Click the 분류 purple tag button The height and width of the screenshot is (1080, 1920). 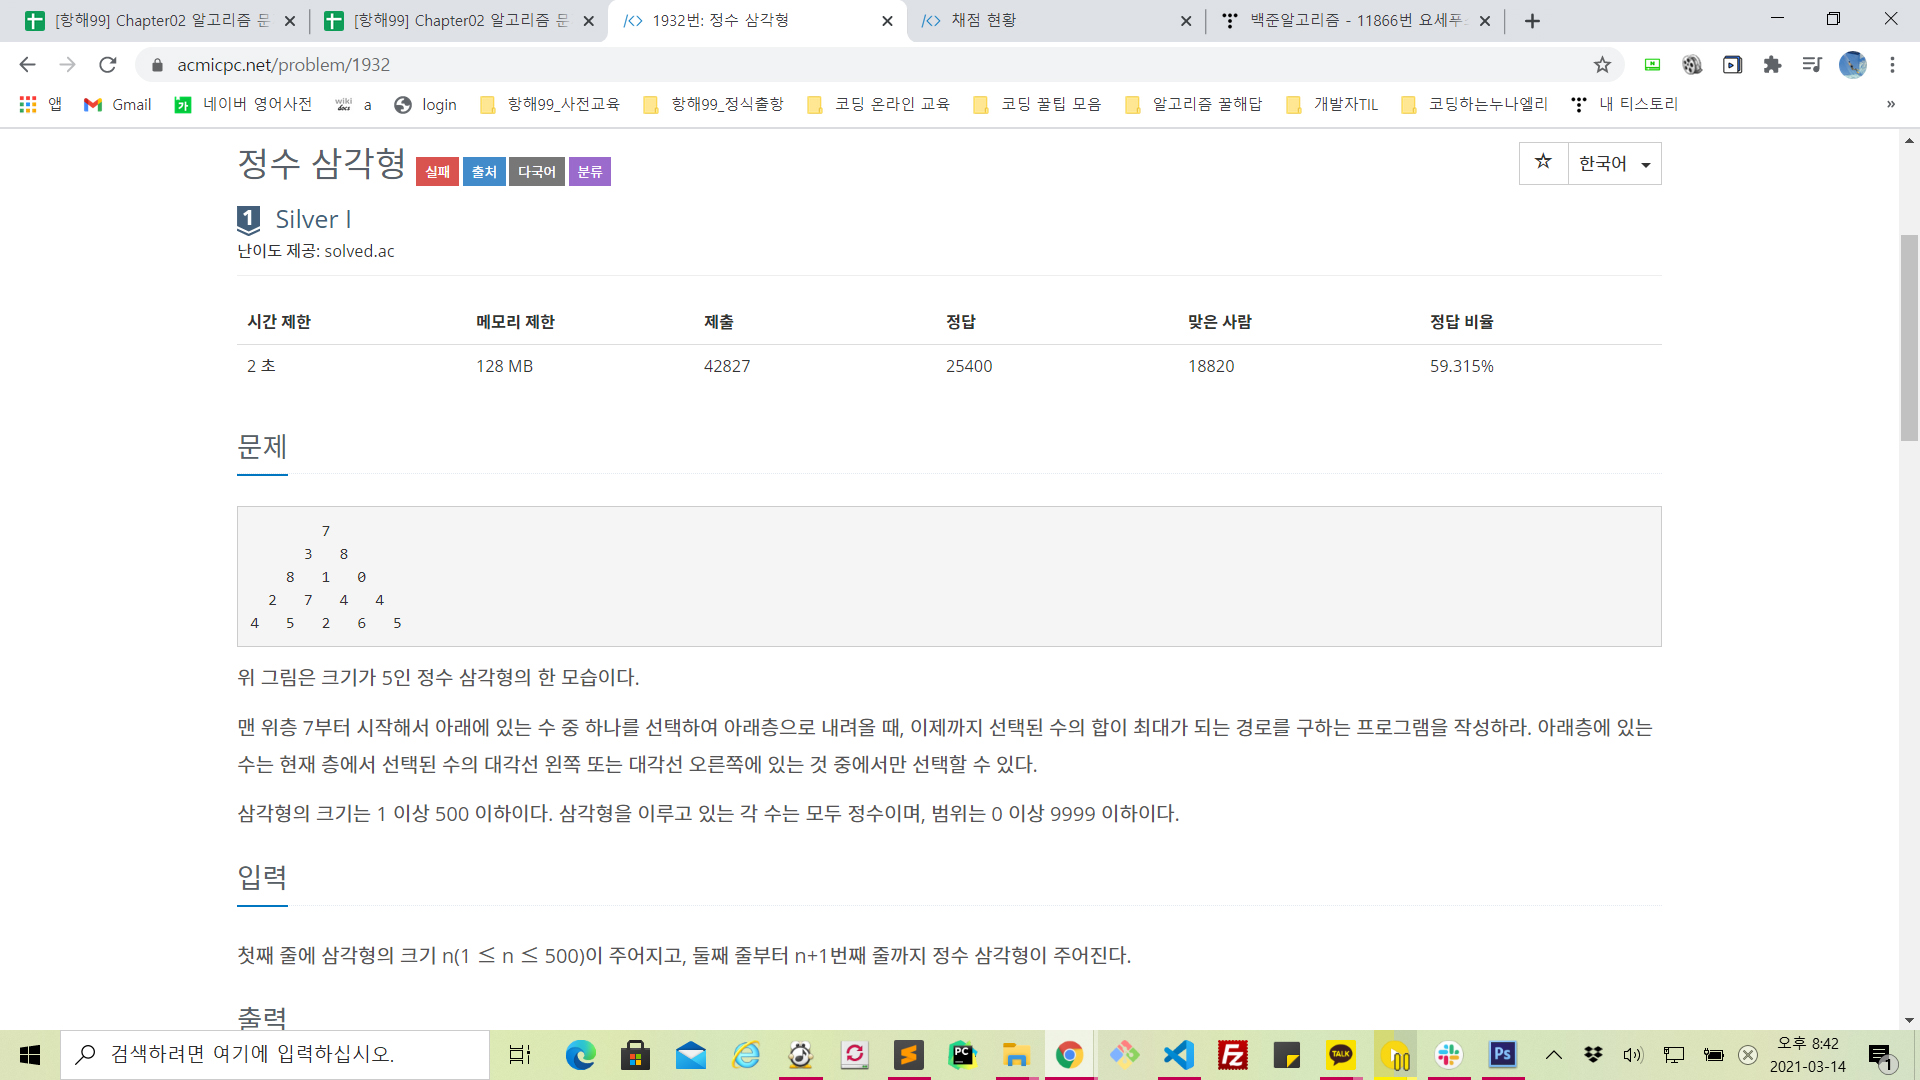tap(590, 172)
